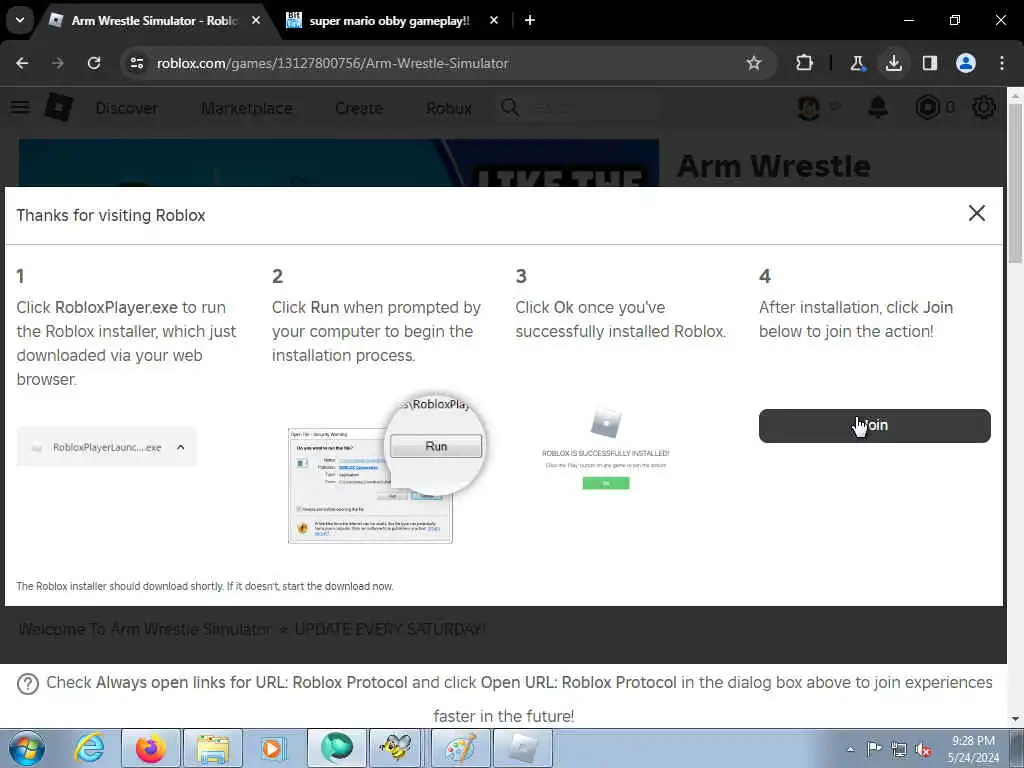Open the Robux balance icon
Viewport: 1024px width, 768px height.
click(927, 108)
